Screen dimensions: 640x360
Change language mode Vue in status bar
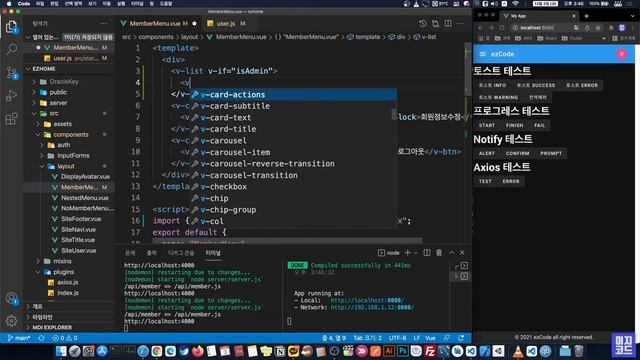tap(430, 338)
